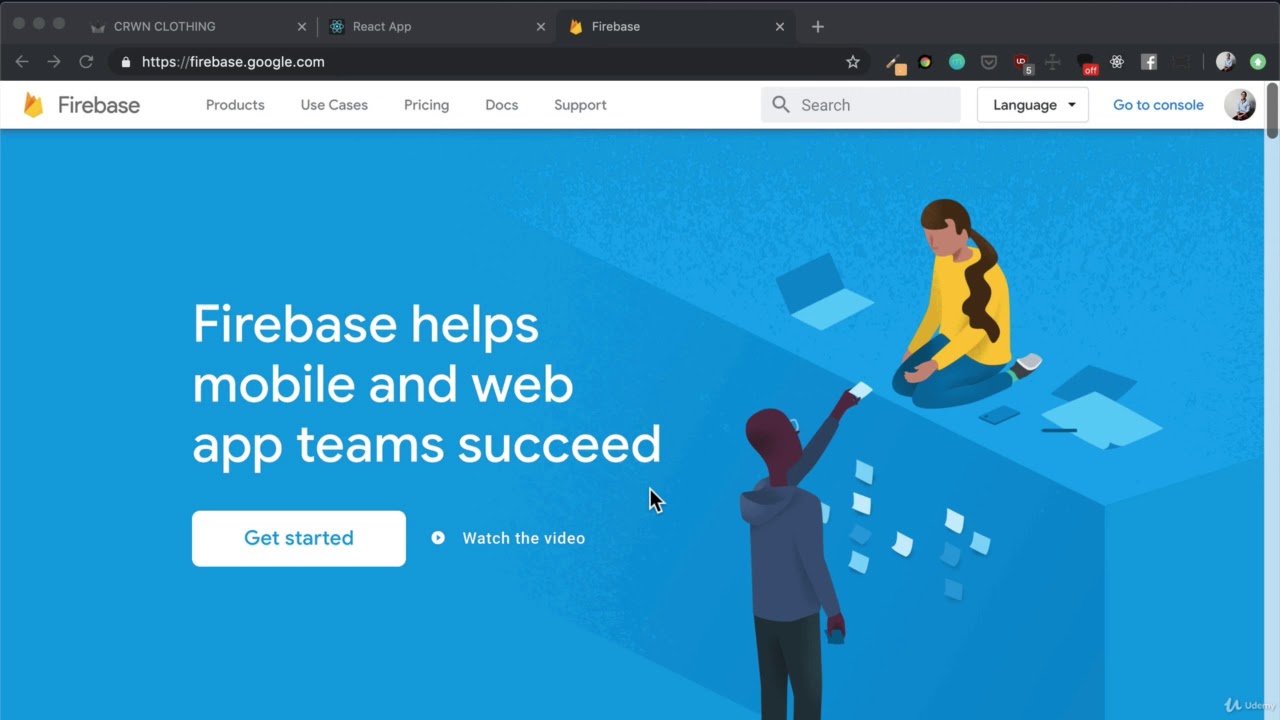Open the uBlock Origin extension icon
Image resolution: width=1280 pixels, height=720 pixels.
tap(1021, 63)
